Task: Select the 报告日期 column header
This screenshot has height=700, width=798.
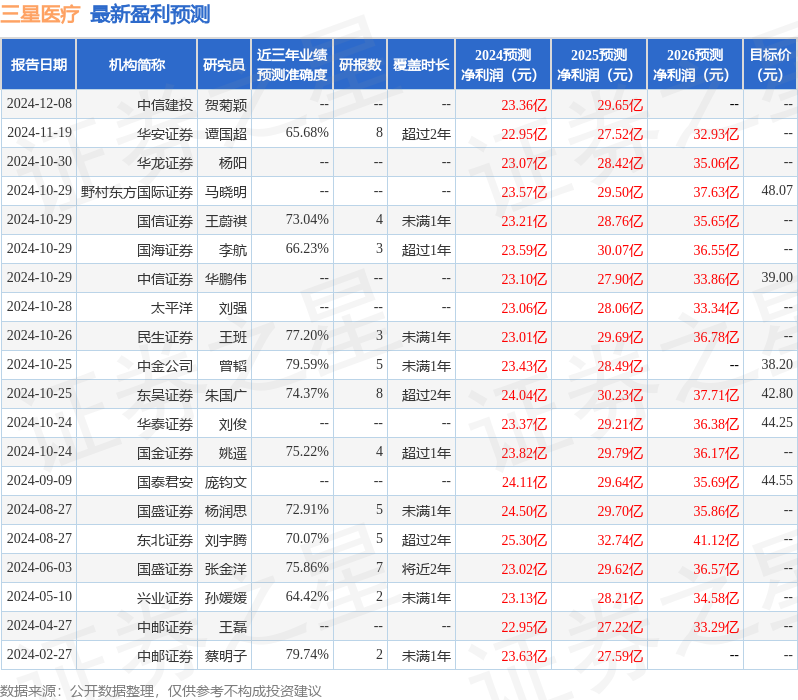Action: click(x=39, y=65)
